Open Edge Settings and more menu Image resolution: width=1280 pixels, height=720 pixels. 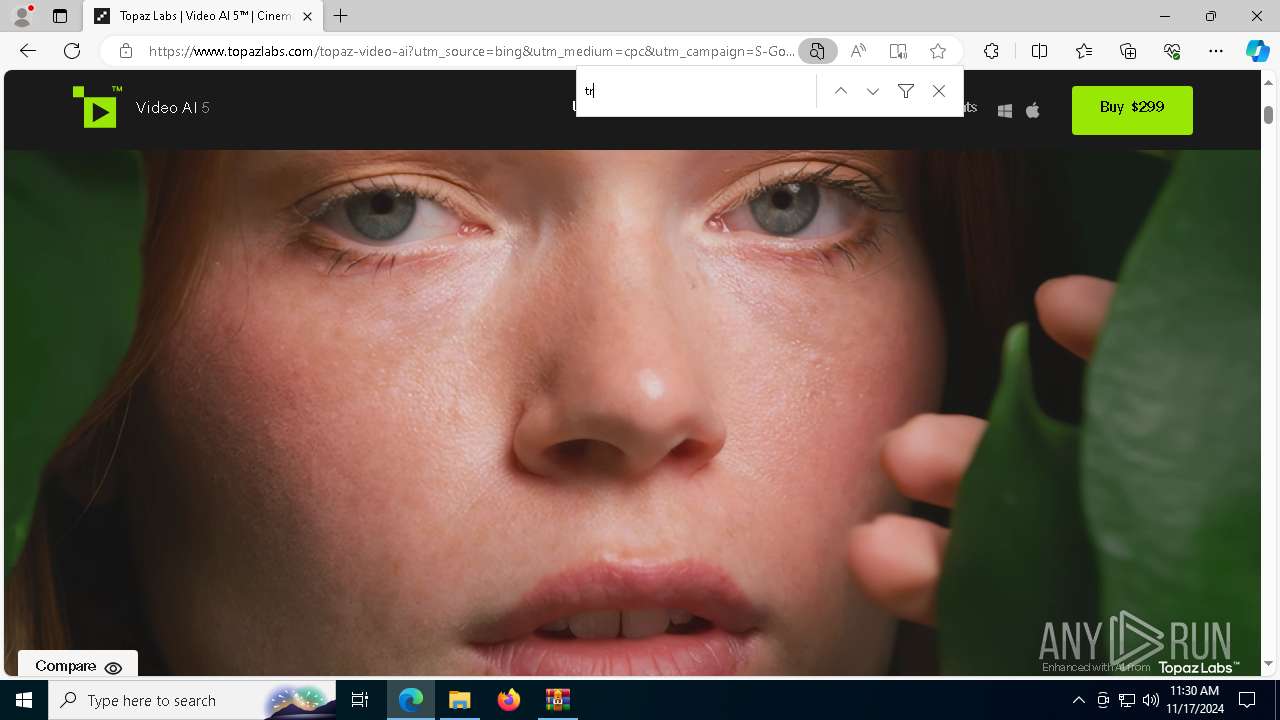tap(1216, 51)
